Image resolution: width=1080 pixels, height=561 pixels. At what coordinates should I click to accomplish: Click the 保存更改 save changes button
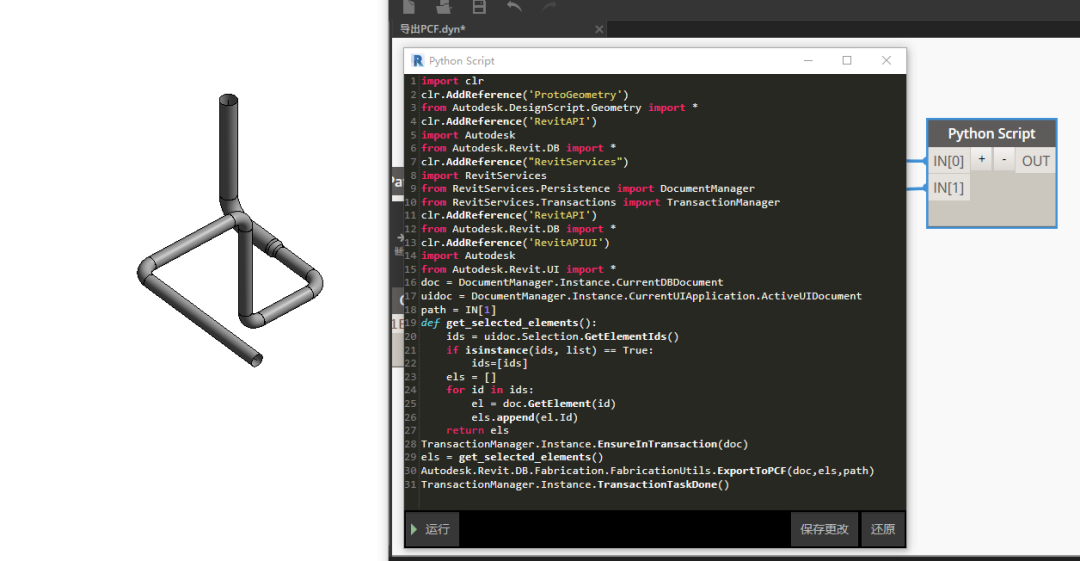click(824, 529)
